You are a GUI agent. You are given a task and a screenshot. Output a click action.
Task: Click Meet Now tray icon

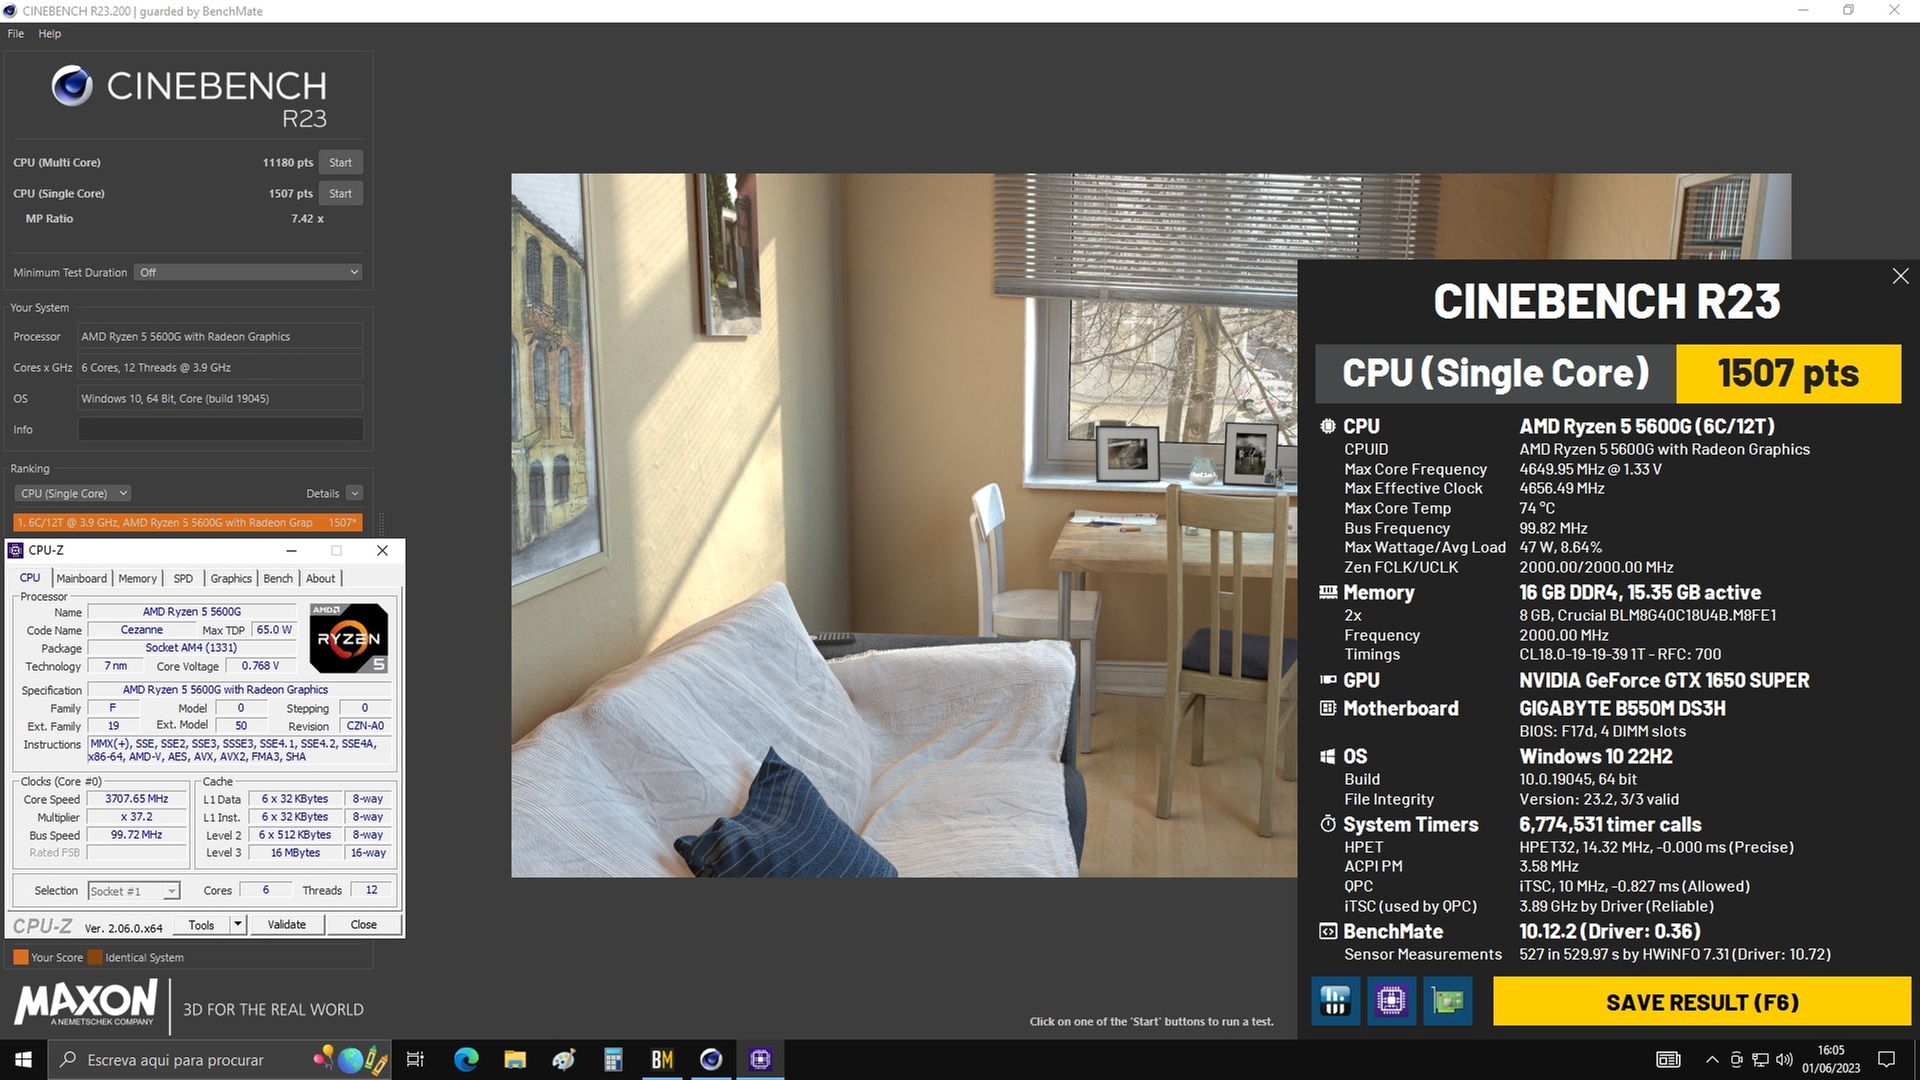point(1736,1059)
